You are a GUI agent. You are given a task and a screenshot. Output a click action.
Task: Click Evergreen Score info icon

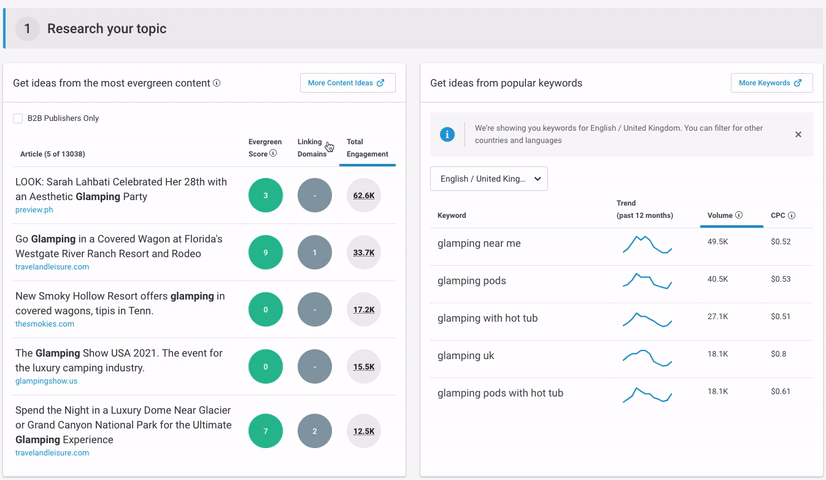273,154
